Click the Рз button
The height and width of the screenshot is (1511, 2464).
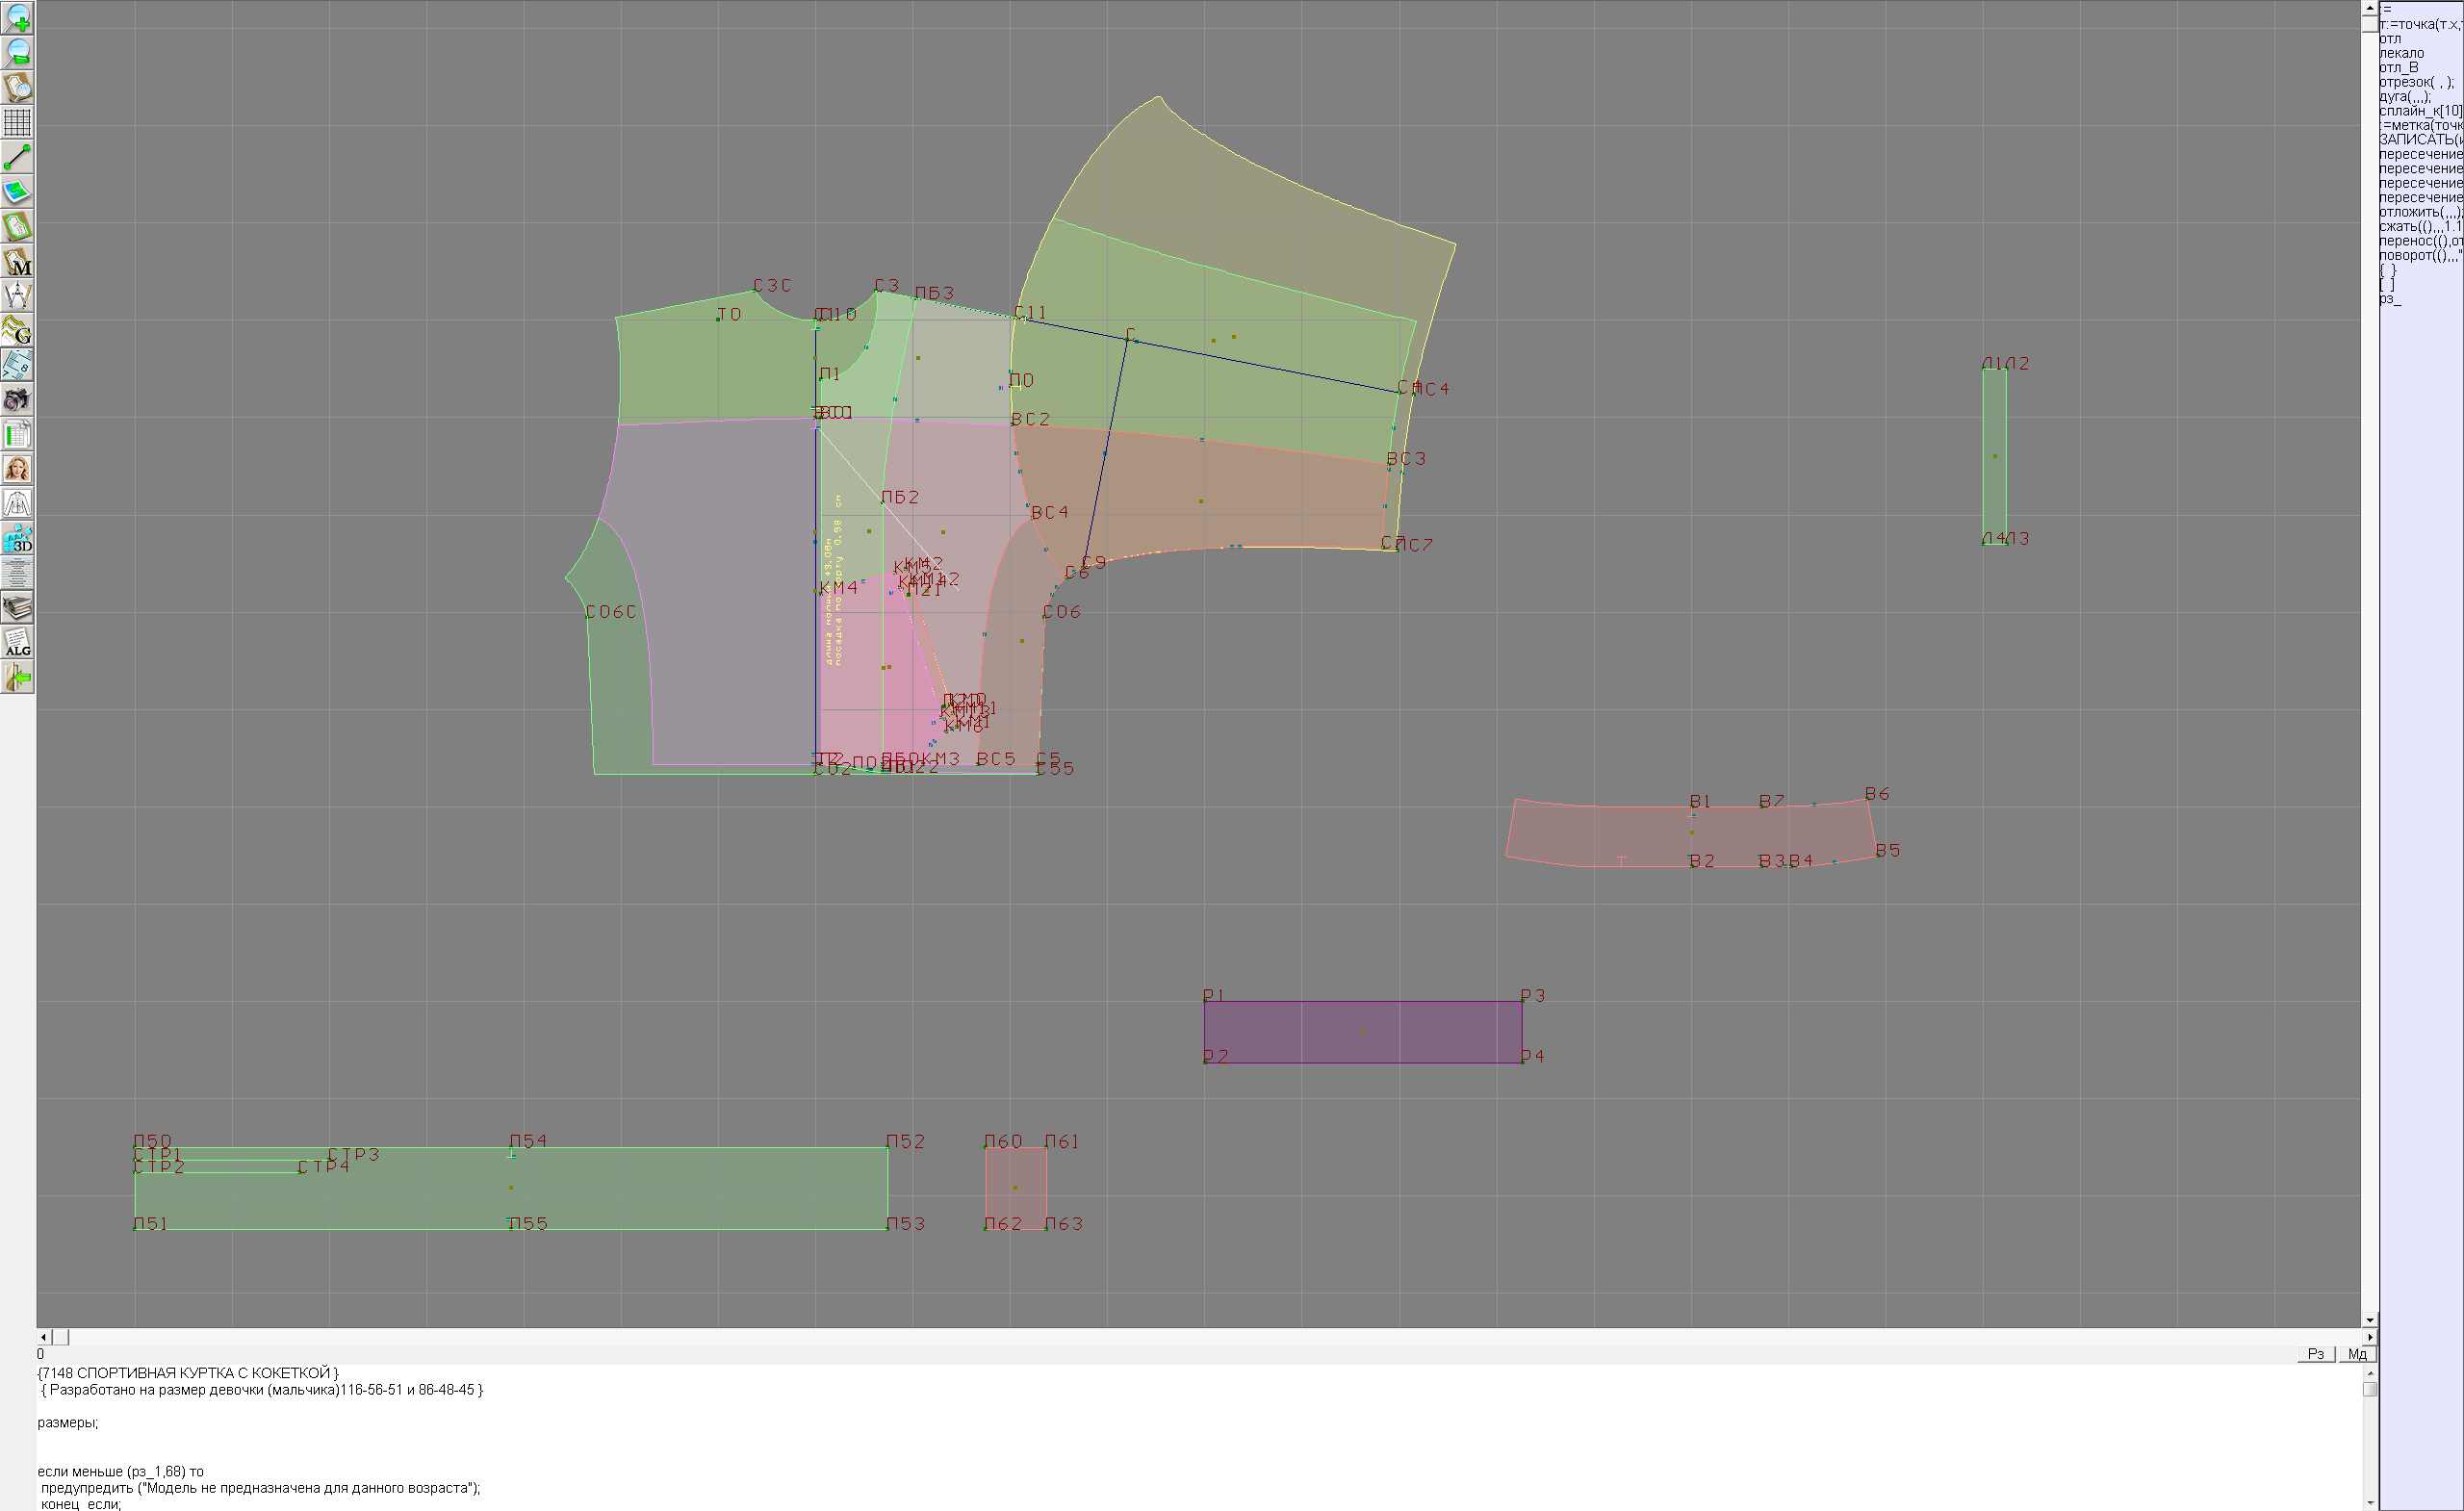click(x=2316, y=1354)
